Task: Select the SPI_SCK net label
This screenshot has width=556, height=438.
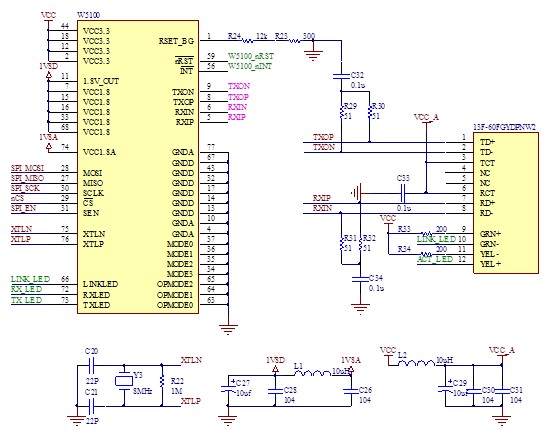Action: pos(25,188)
